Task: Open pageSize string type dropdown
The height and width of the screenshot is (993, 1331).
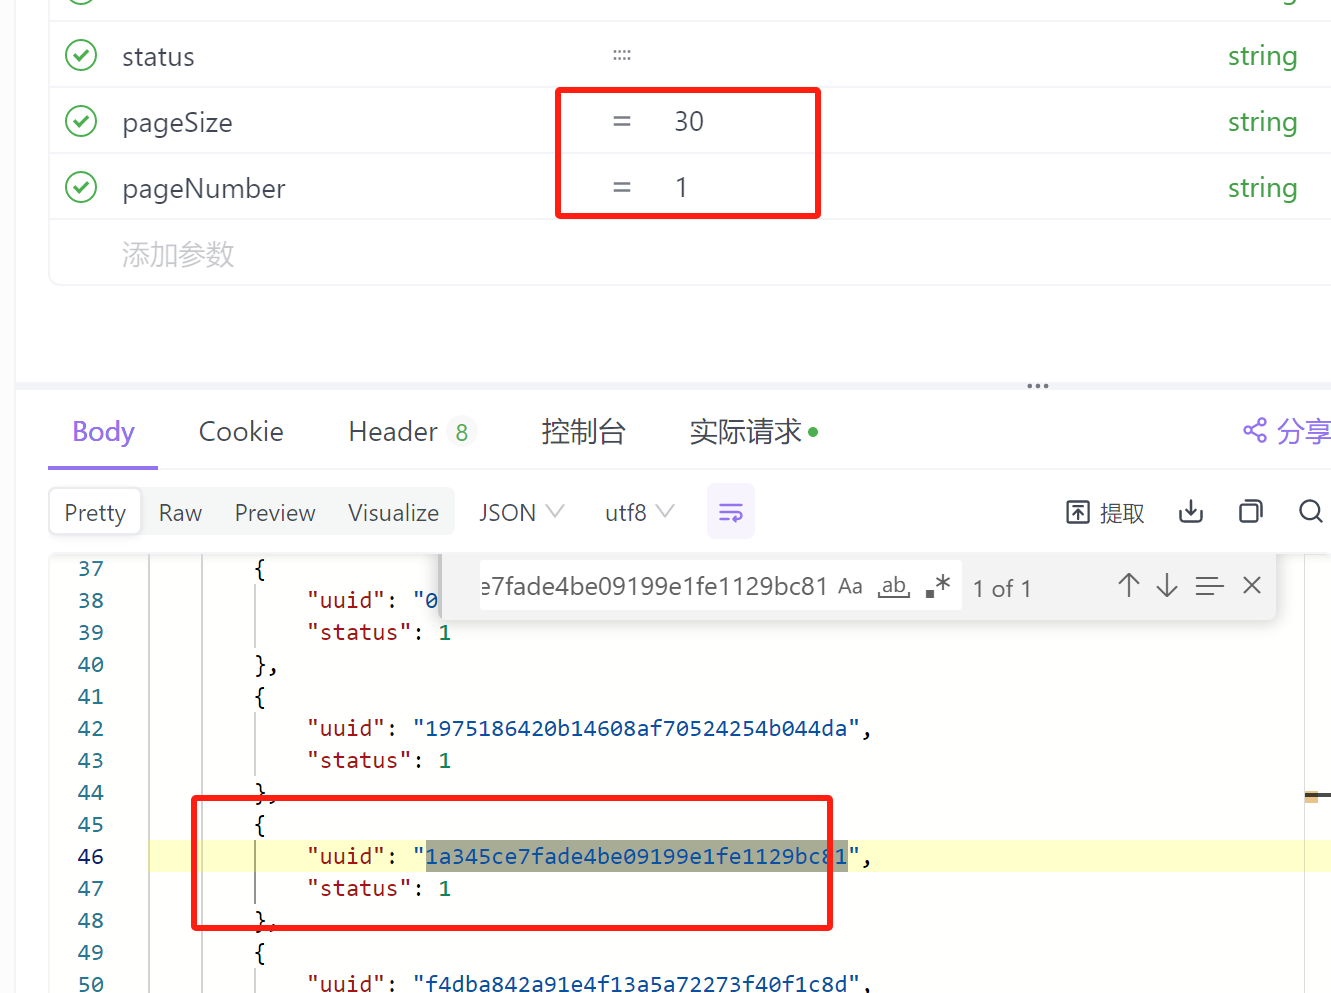Action: [1262, 122]
